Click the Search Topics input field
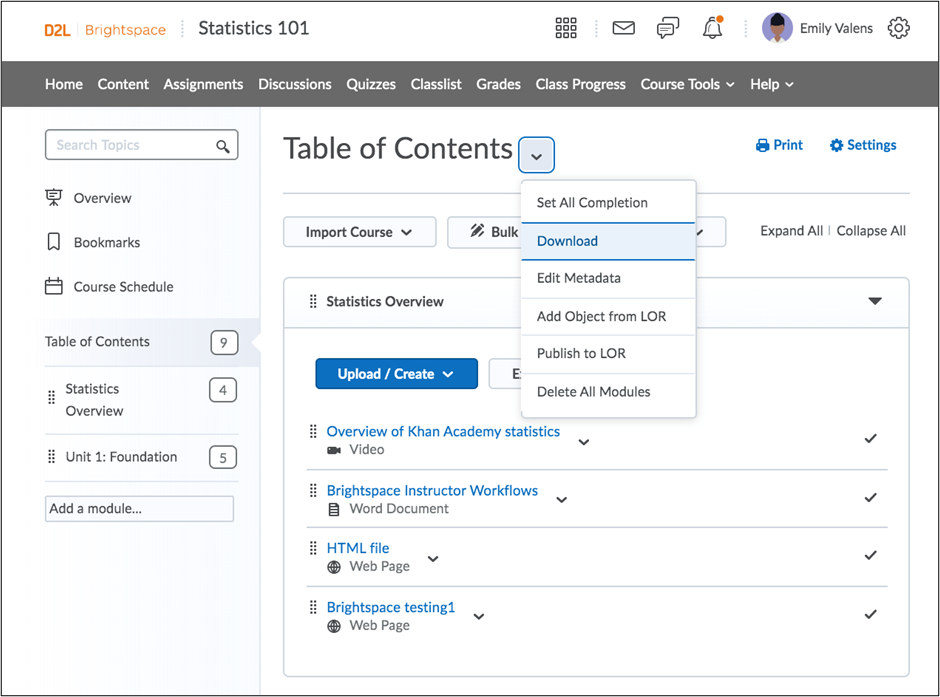The height and width of the screenshot is (697, 940). point(141,145)
